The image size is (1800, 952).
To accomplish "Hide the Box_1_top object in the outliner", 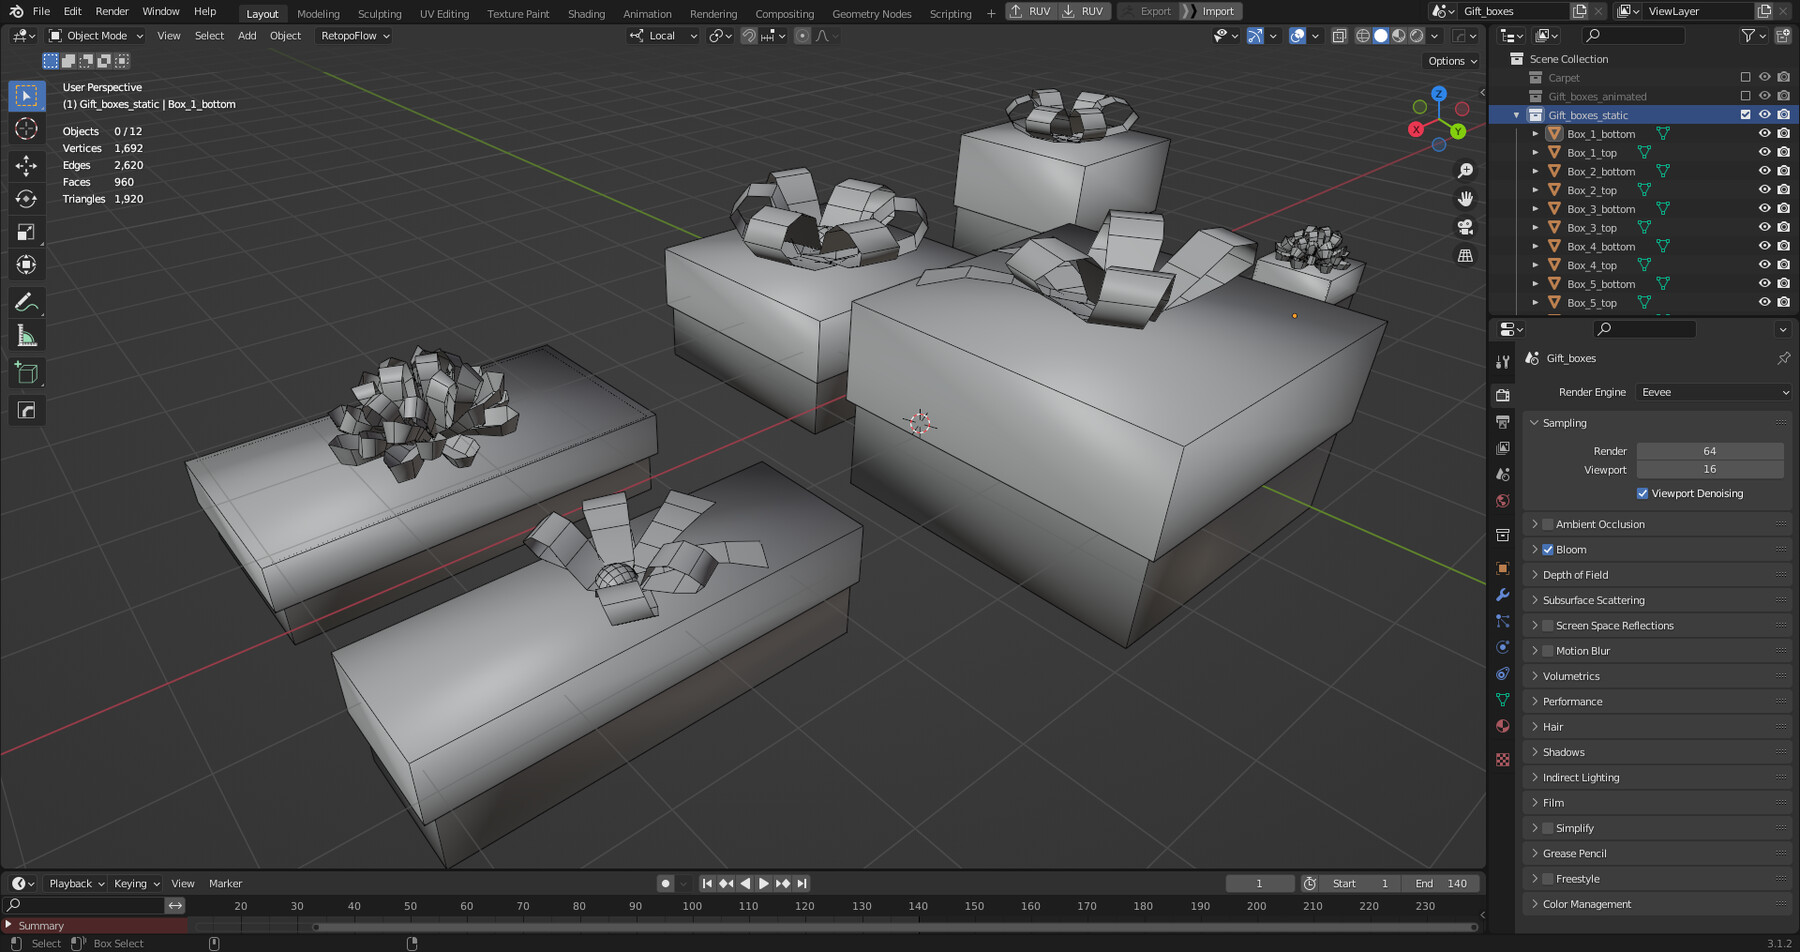I will point(1765,152).
